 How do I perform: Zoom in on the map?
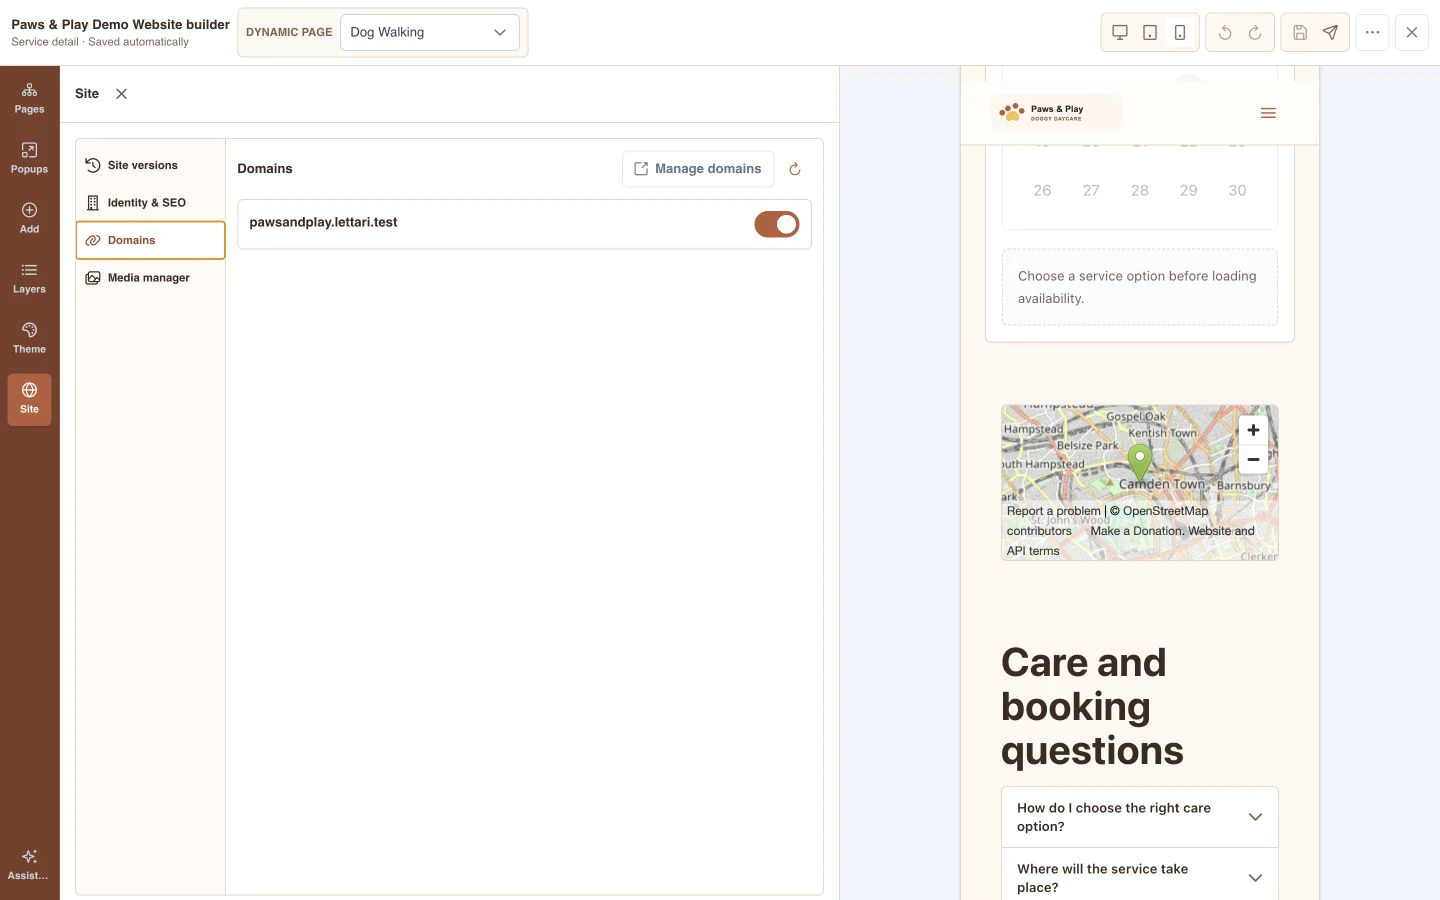pyautogui.click(x=1253, y=430)
